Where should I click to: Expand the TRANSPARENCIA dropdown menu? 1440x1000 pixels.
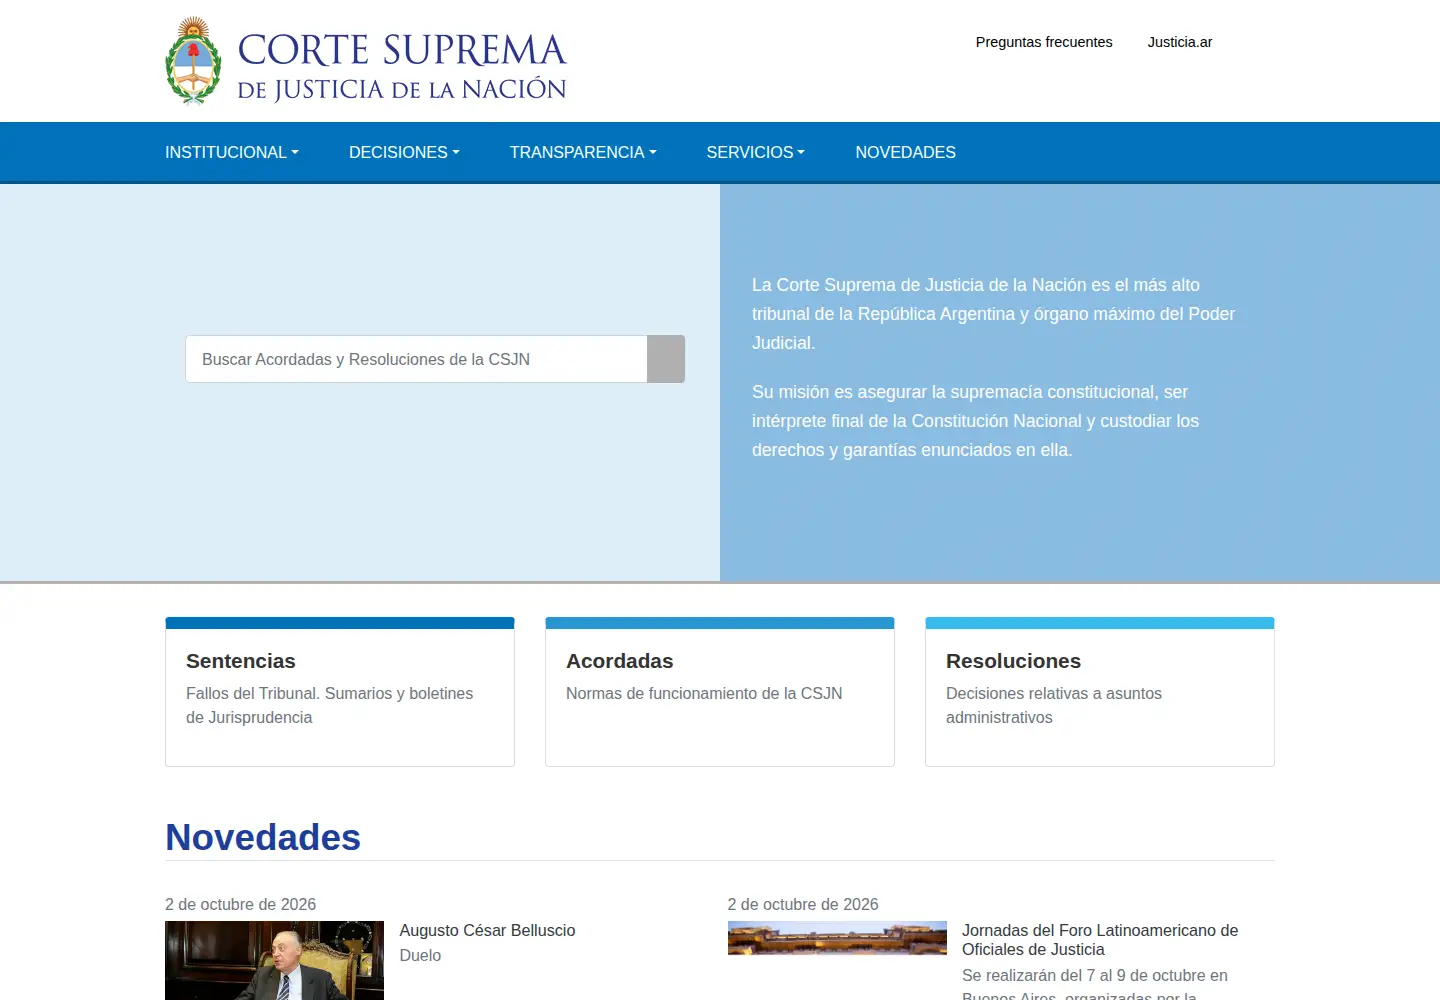[583, 152]
